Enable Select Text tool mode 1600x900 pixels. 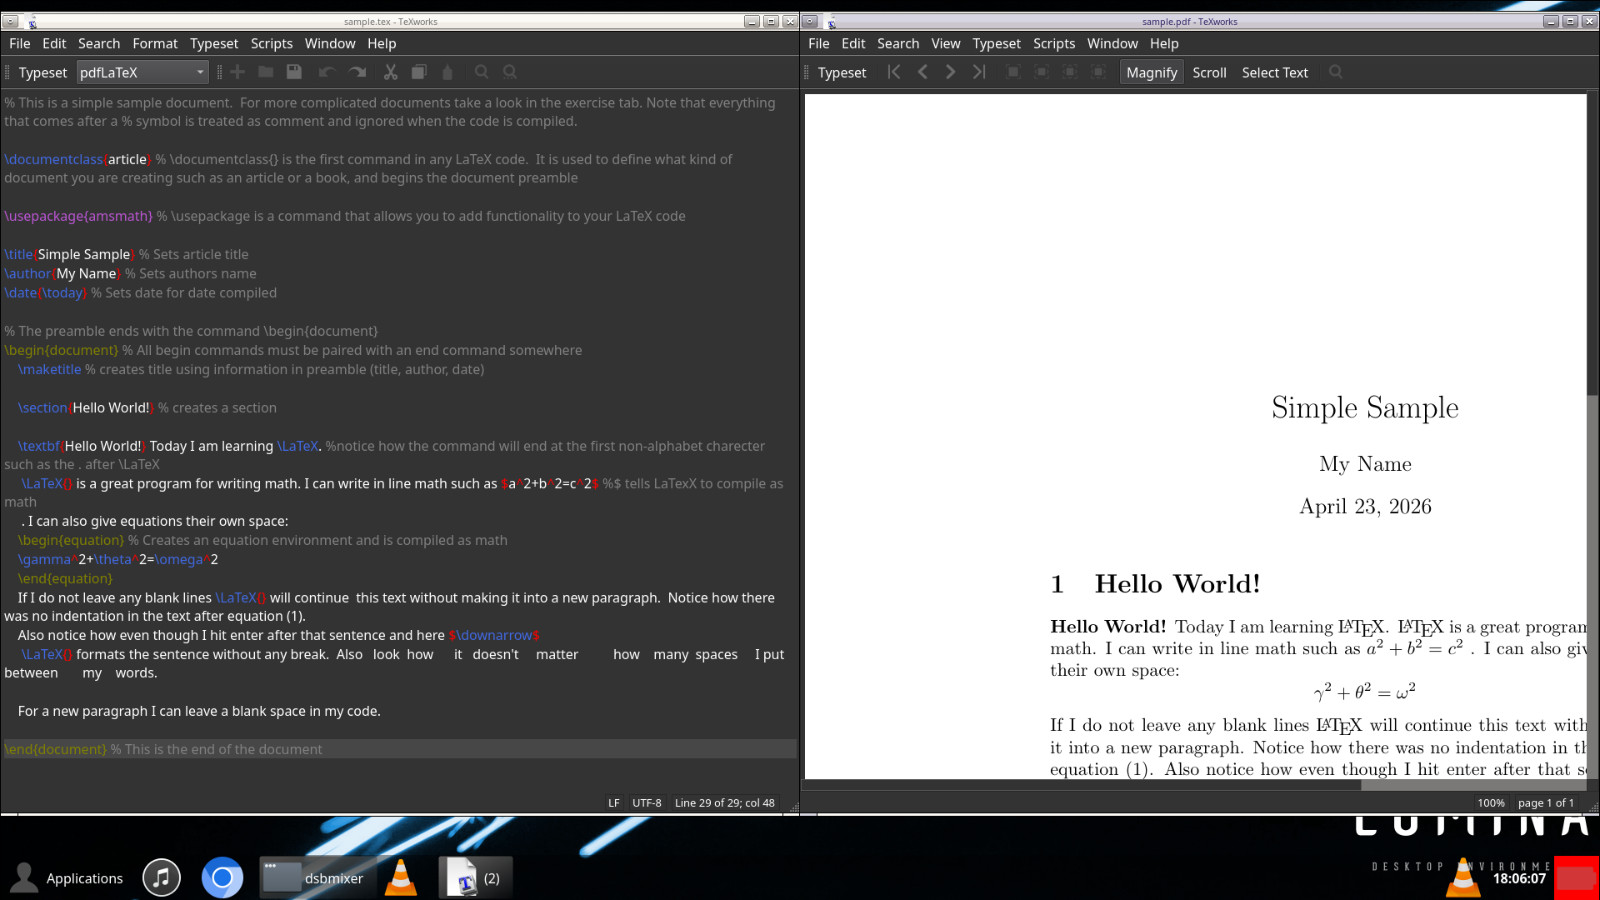1275,72
